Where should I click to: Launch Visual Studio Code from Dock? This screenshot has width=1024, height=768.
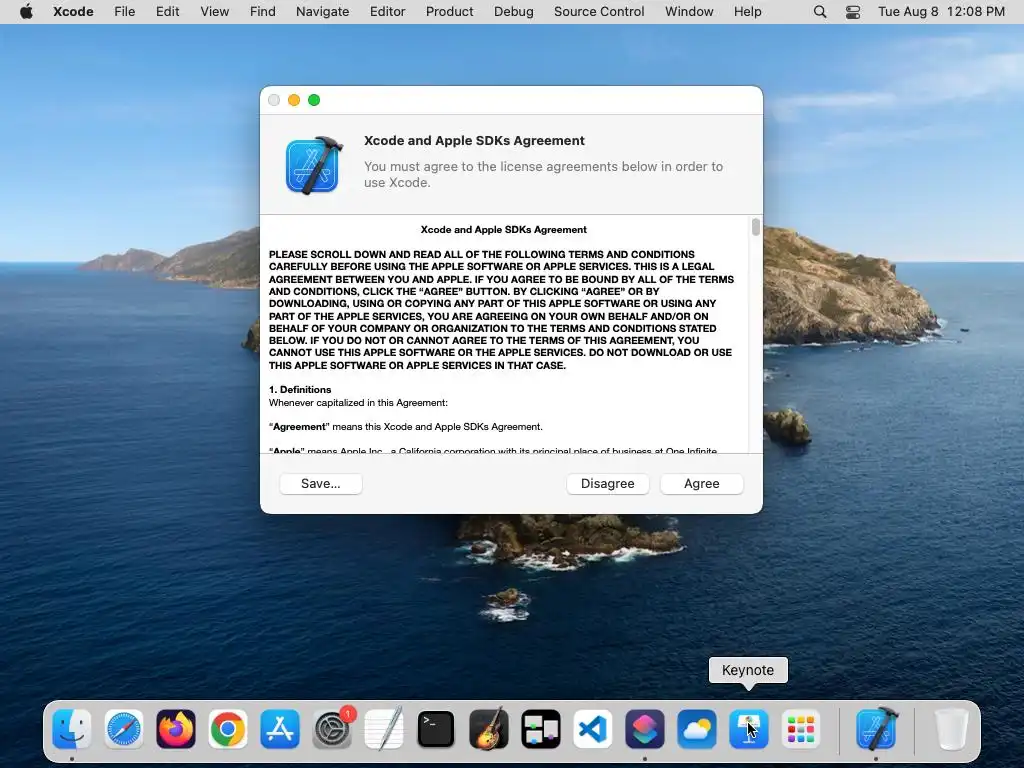click(x=593, y=729)
